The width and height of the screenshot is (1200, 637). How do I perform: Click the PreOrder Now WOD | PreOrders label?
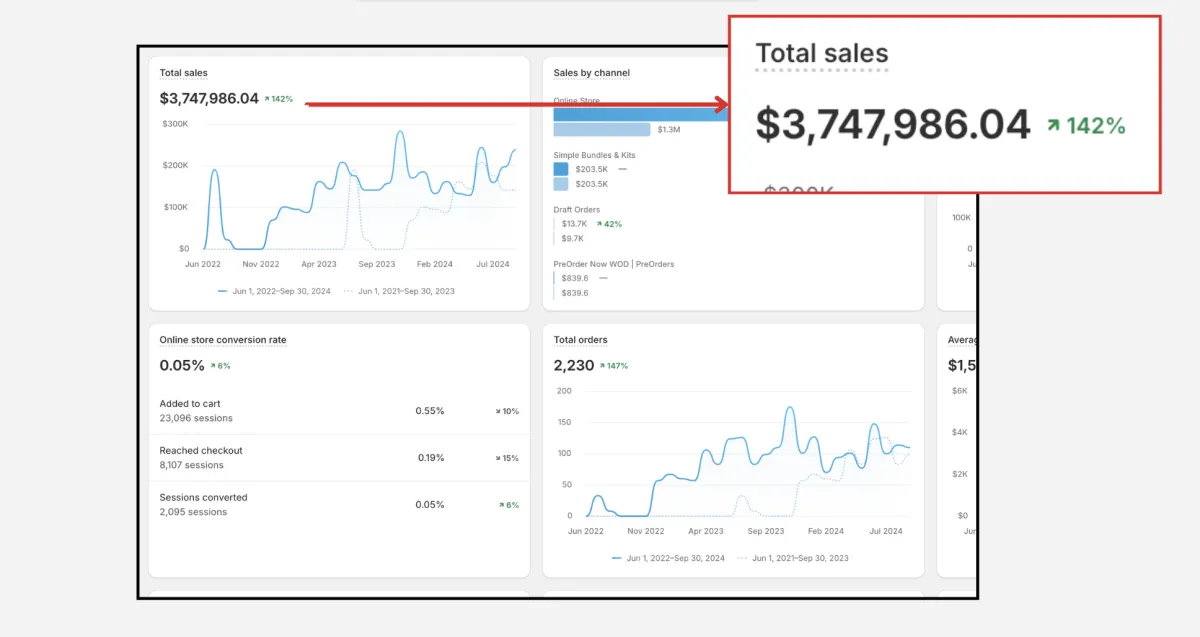pos(614,264)
